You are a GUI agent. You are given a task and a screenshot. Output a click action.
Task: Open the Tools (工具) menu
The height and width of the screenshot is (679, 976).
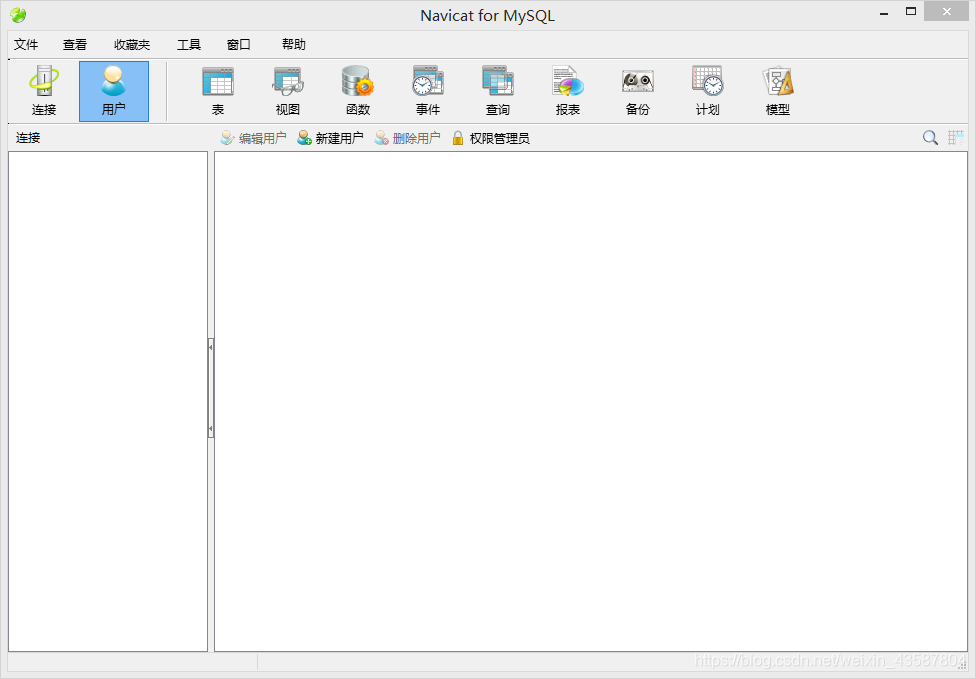pos(189,45)
